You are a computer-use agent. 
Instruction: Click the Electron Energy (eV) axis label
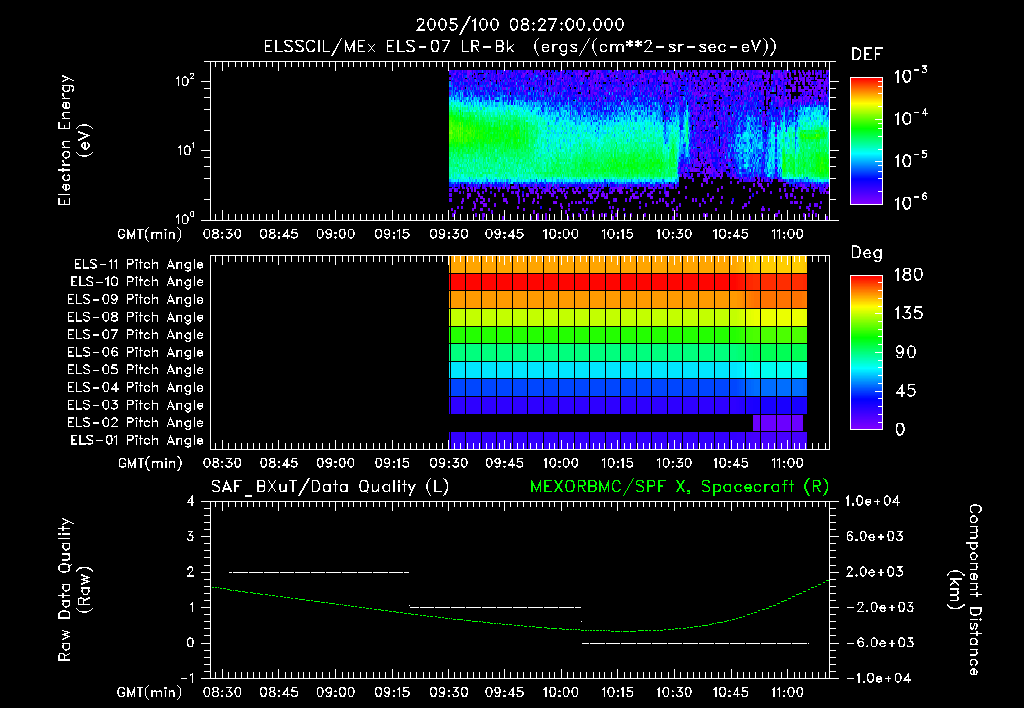pos(74,140)
